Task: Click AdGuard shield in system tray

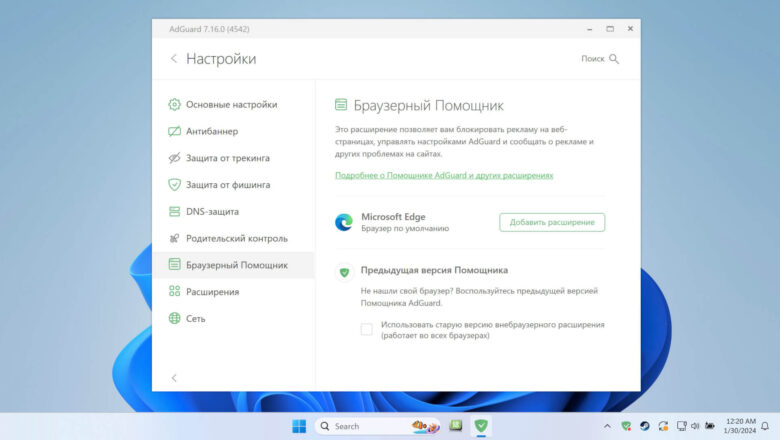Action: point(626,426)
